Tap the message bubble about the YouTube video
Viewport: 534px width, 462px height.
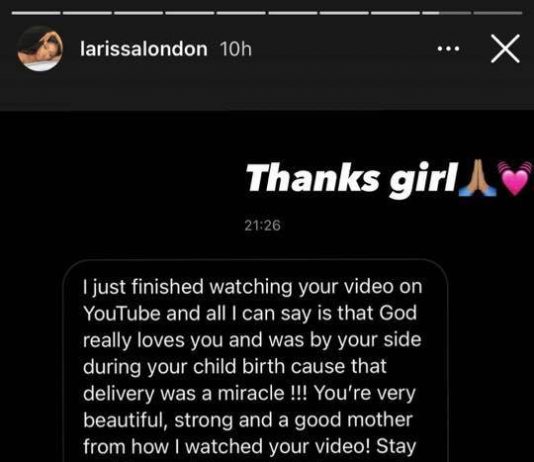255,361
